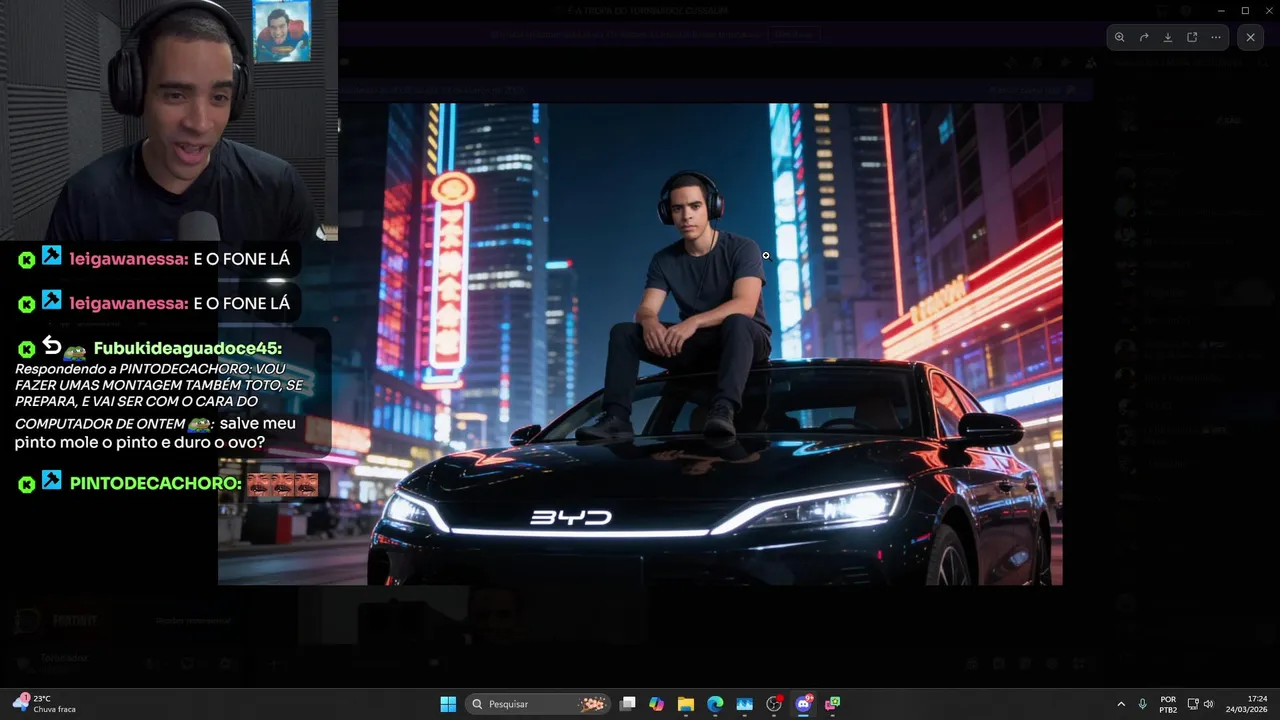Click the microphone icon in system tray
The height and width of the screenshot is (720, 1280).
[1143, 704]
